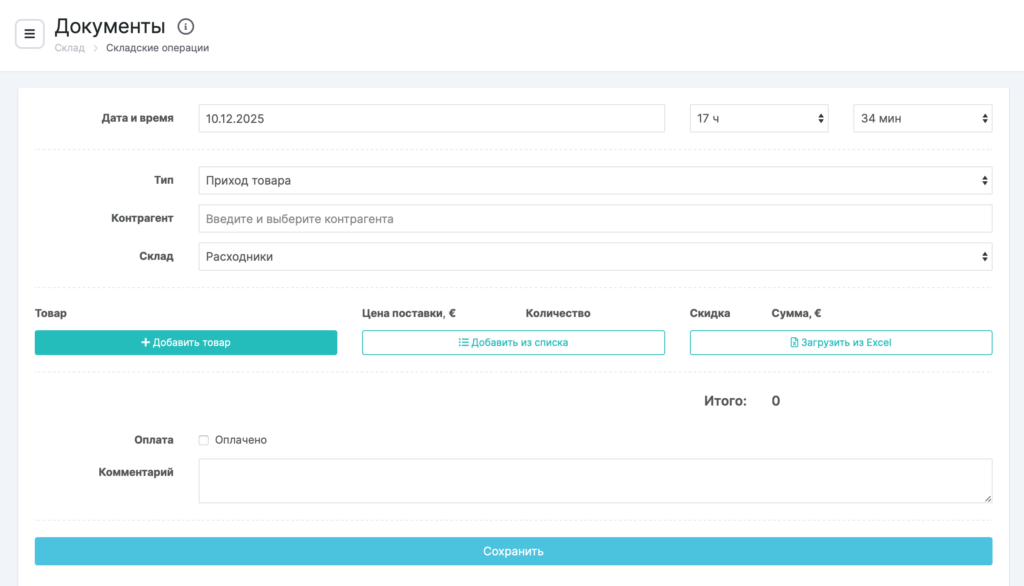Open the hours dropdown showing 17 ч
The width and height of the screenshot is (1024, 586).
tap(760, 118)
